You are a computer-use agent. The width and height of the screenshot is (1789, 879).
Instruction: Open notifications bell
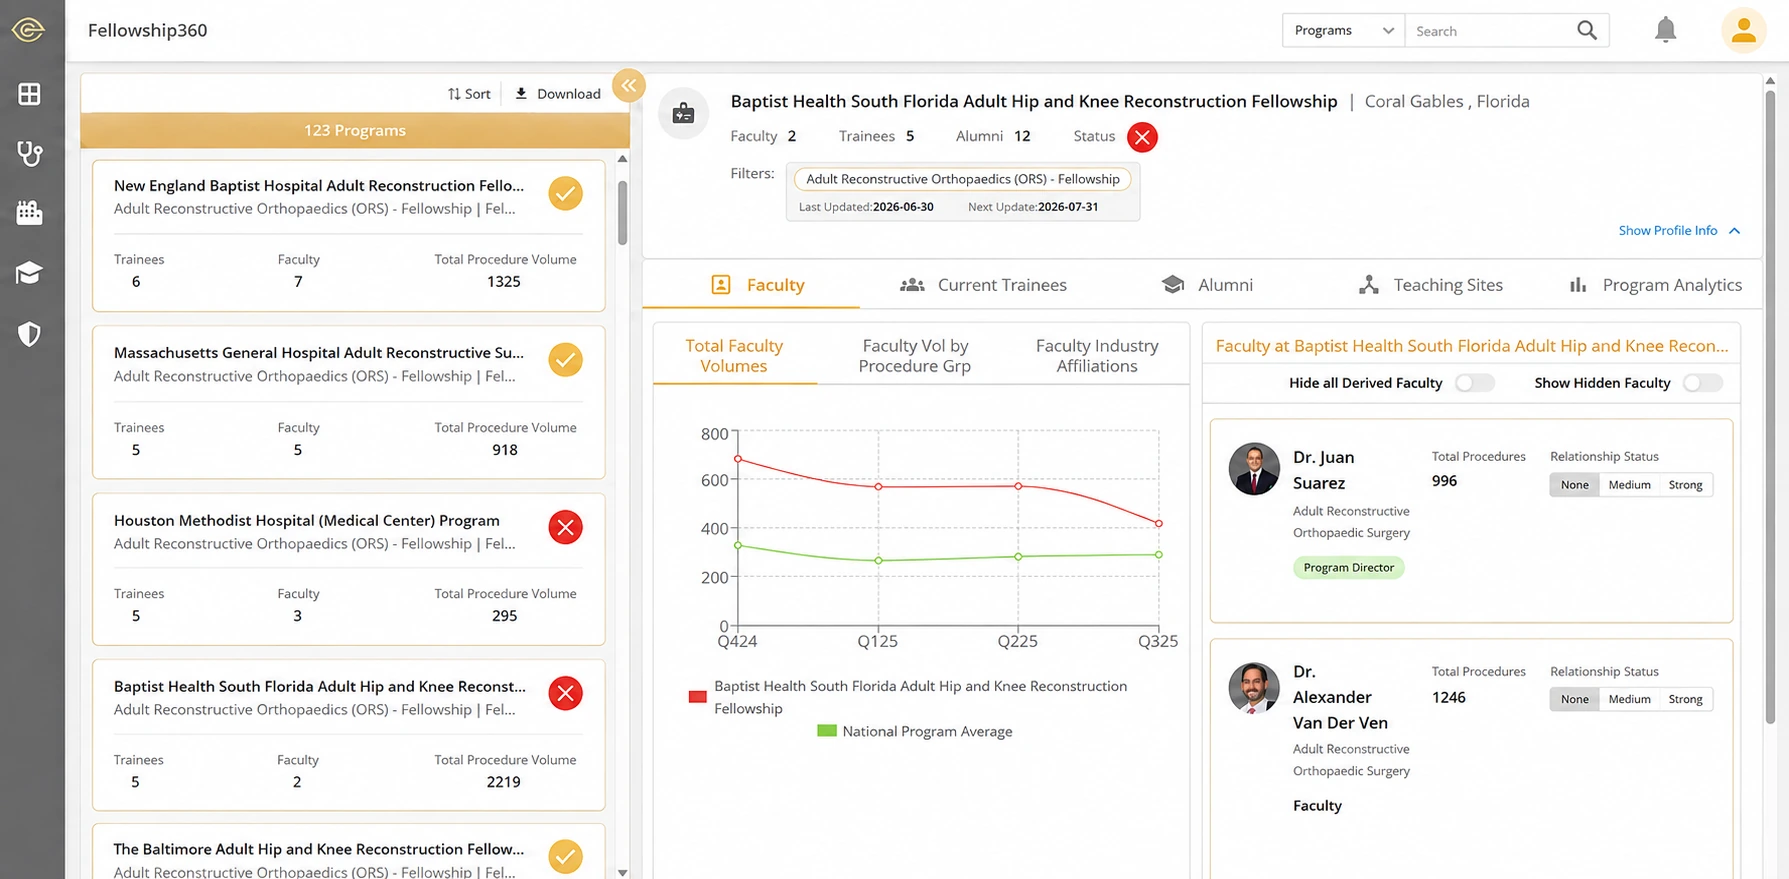(1665, 30)
